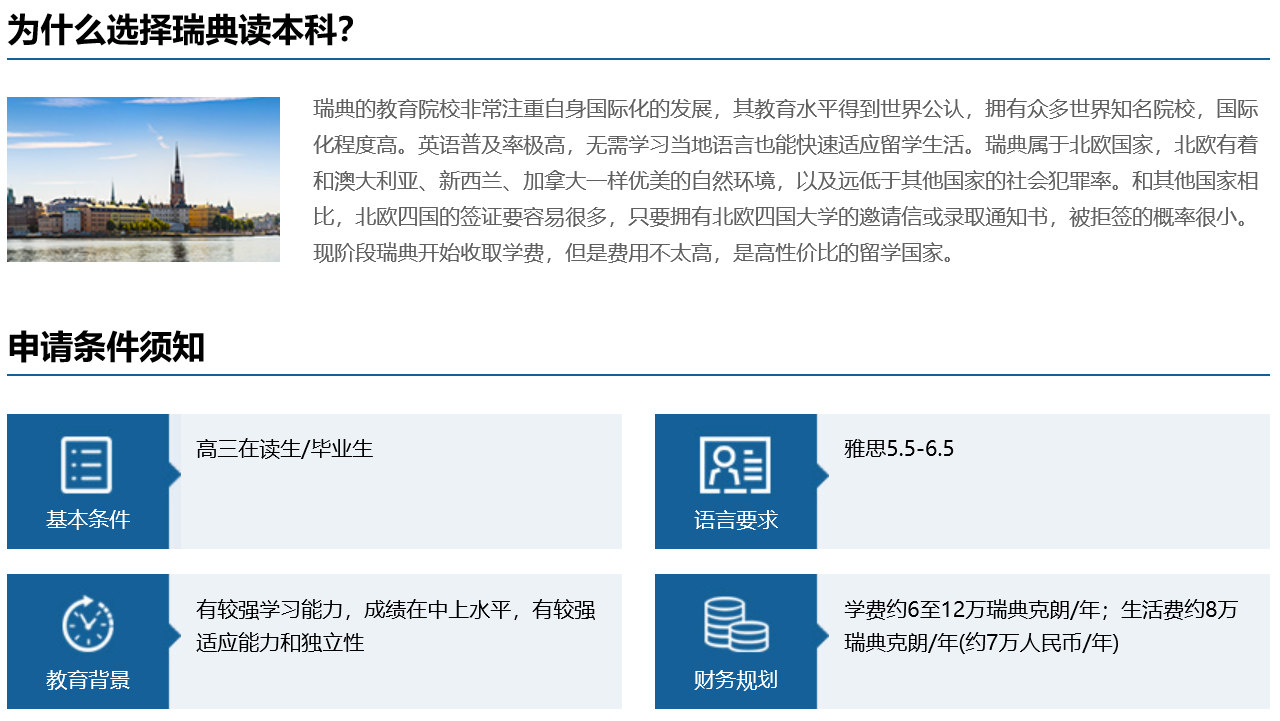Select the 基本条件 label

click(87, 520)
